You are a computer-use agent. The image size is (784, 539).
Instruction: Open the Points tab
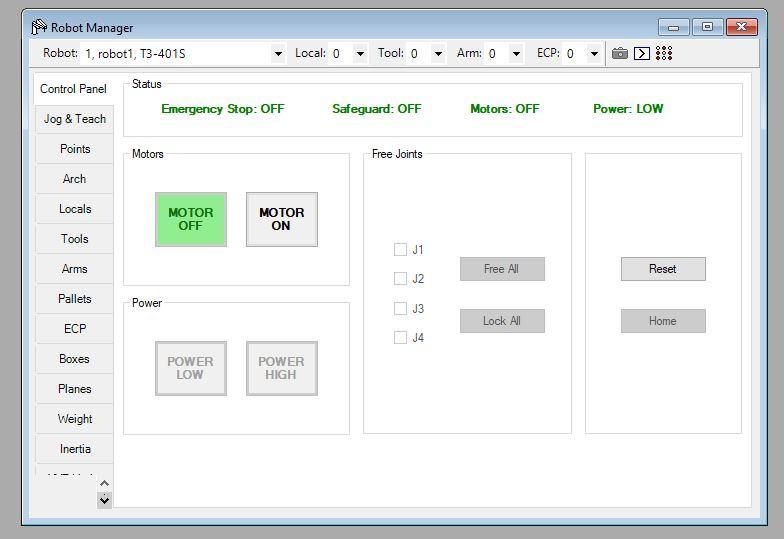tap(74, 149)
